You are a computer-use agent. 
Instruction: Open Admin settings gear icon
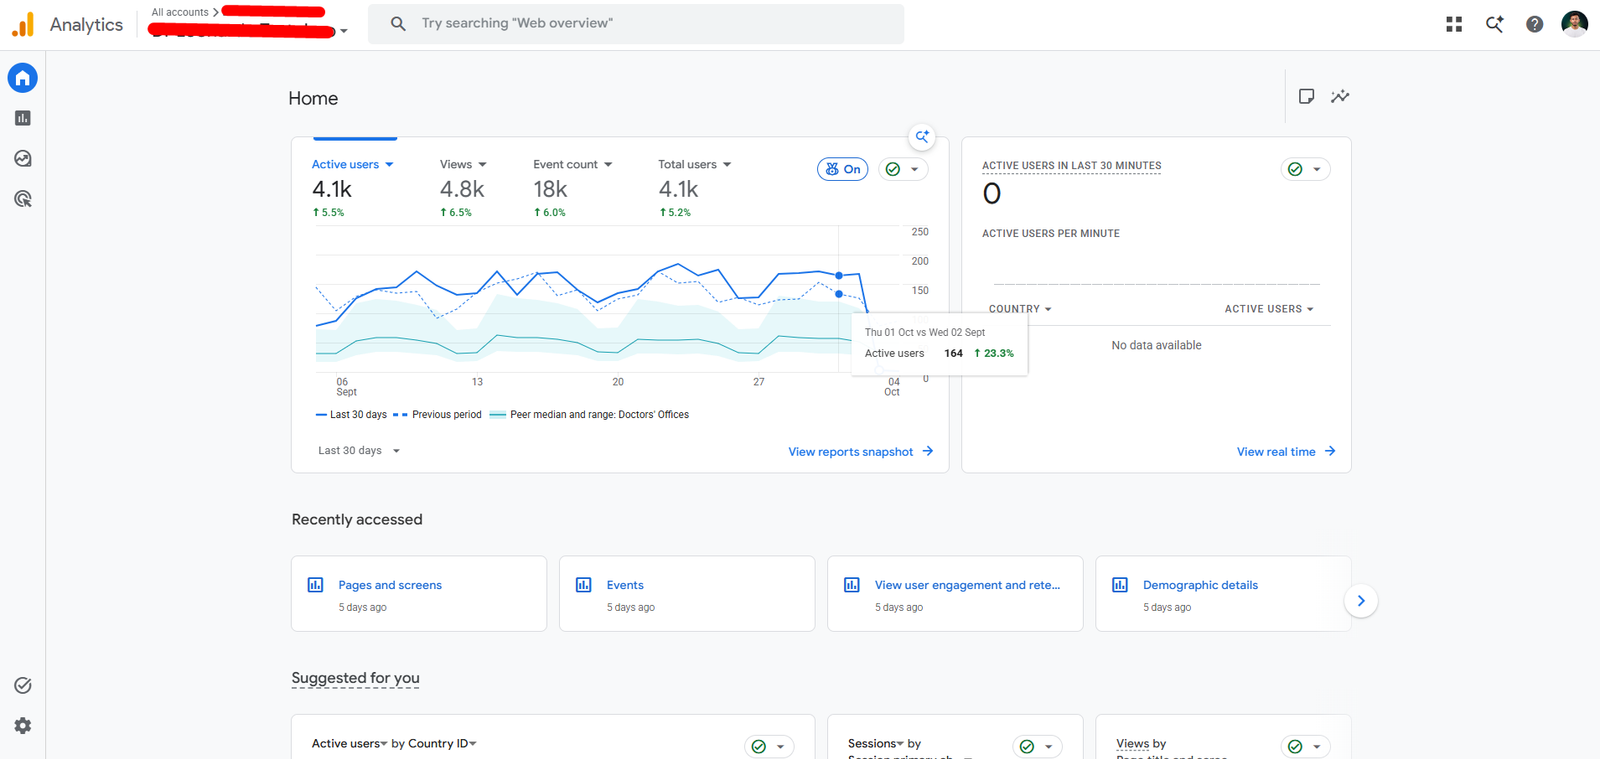[23, 726]
